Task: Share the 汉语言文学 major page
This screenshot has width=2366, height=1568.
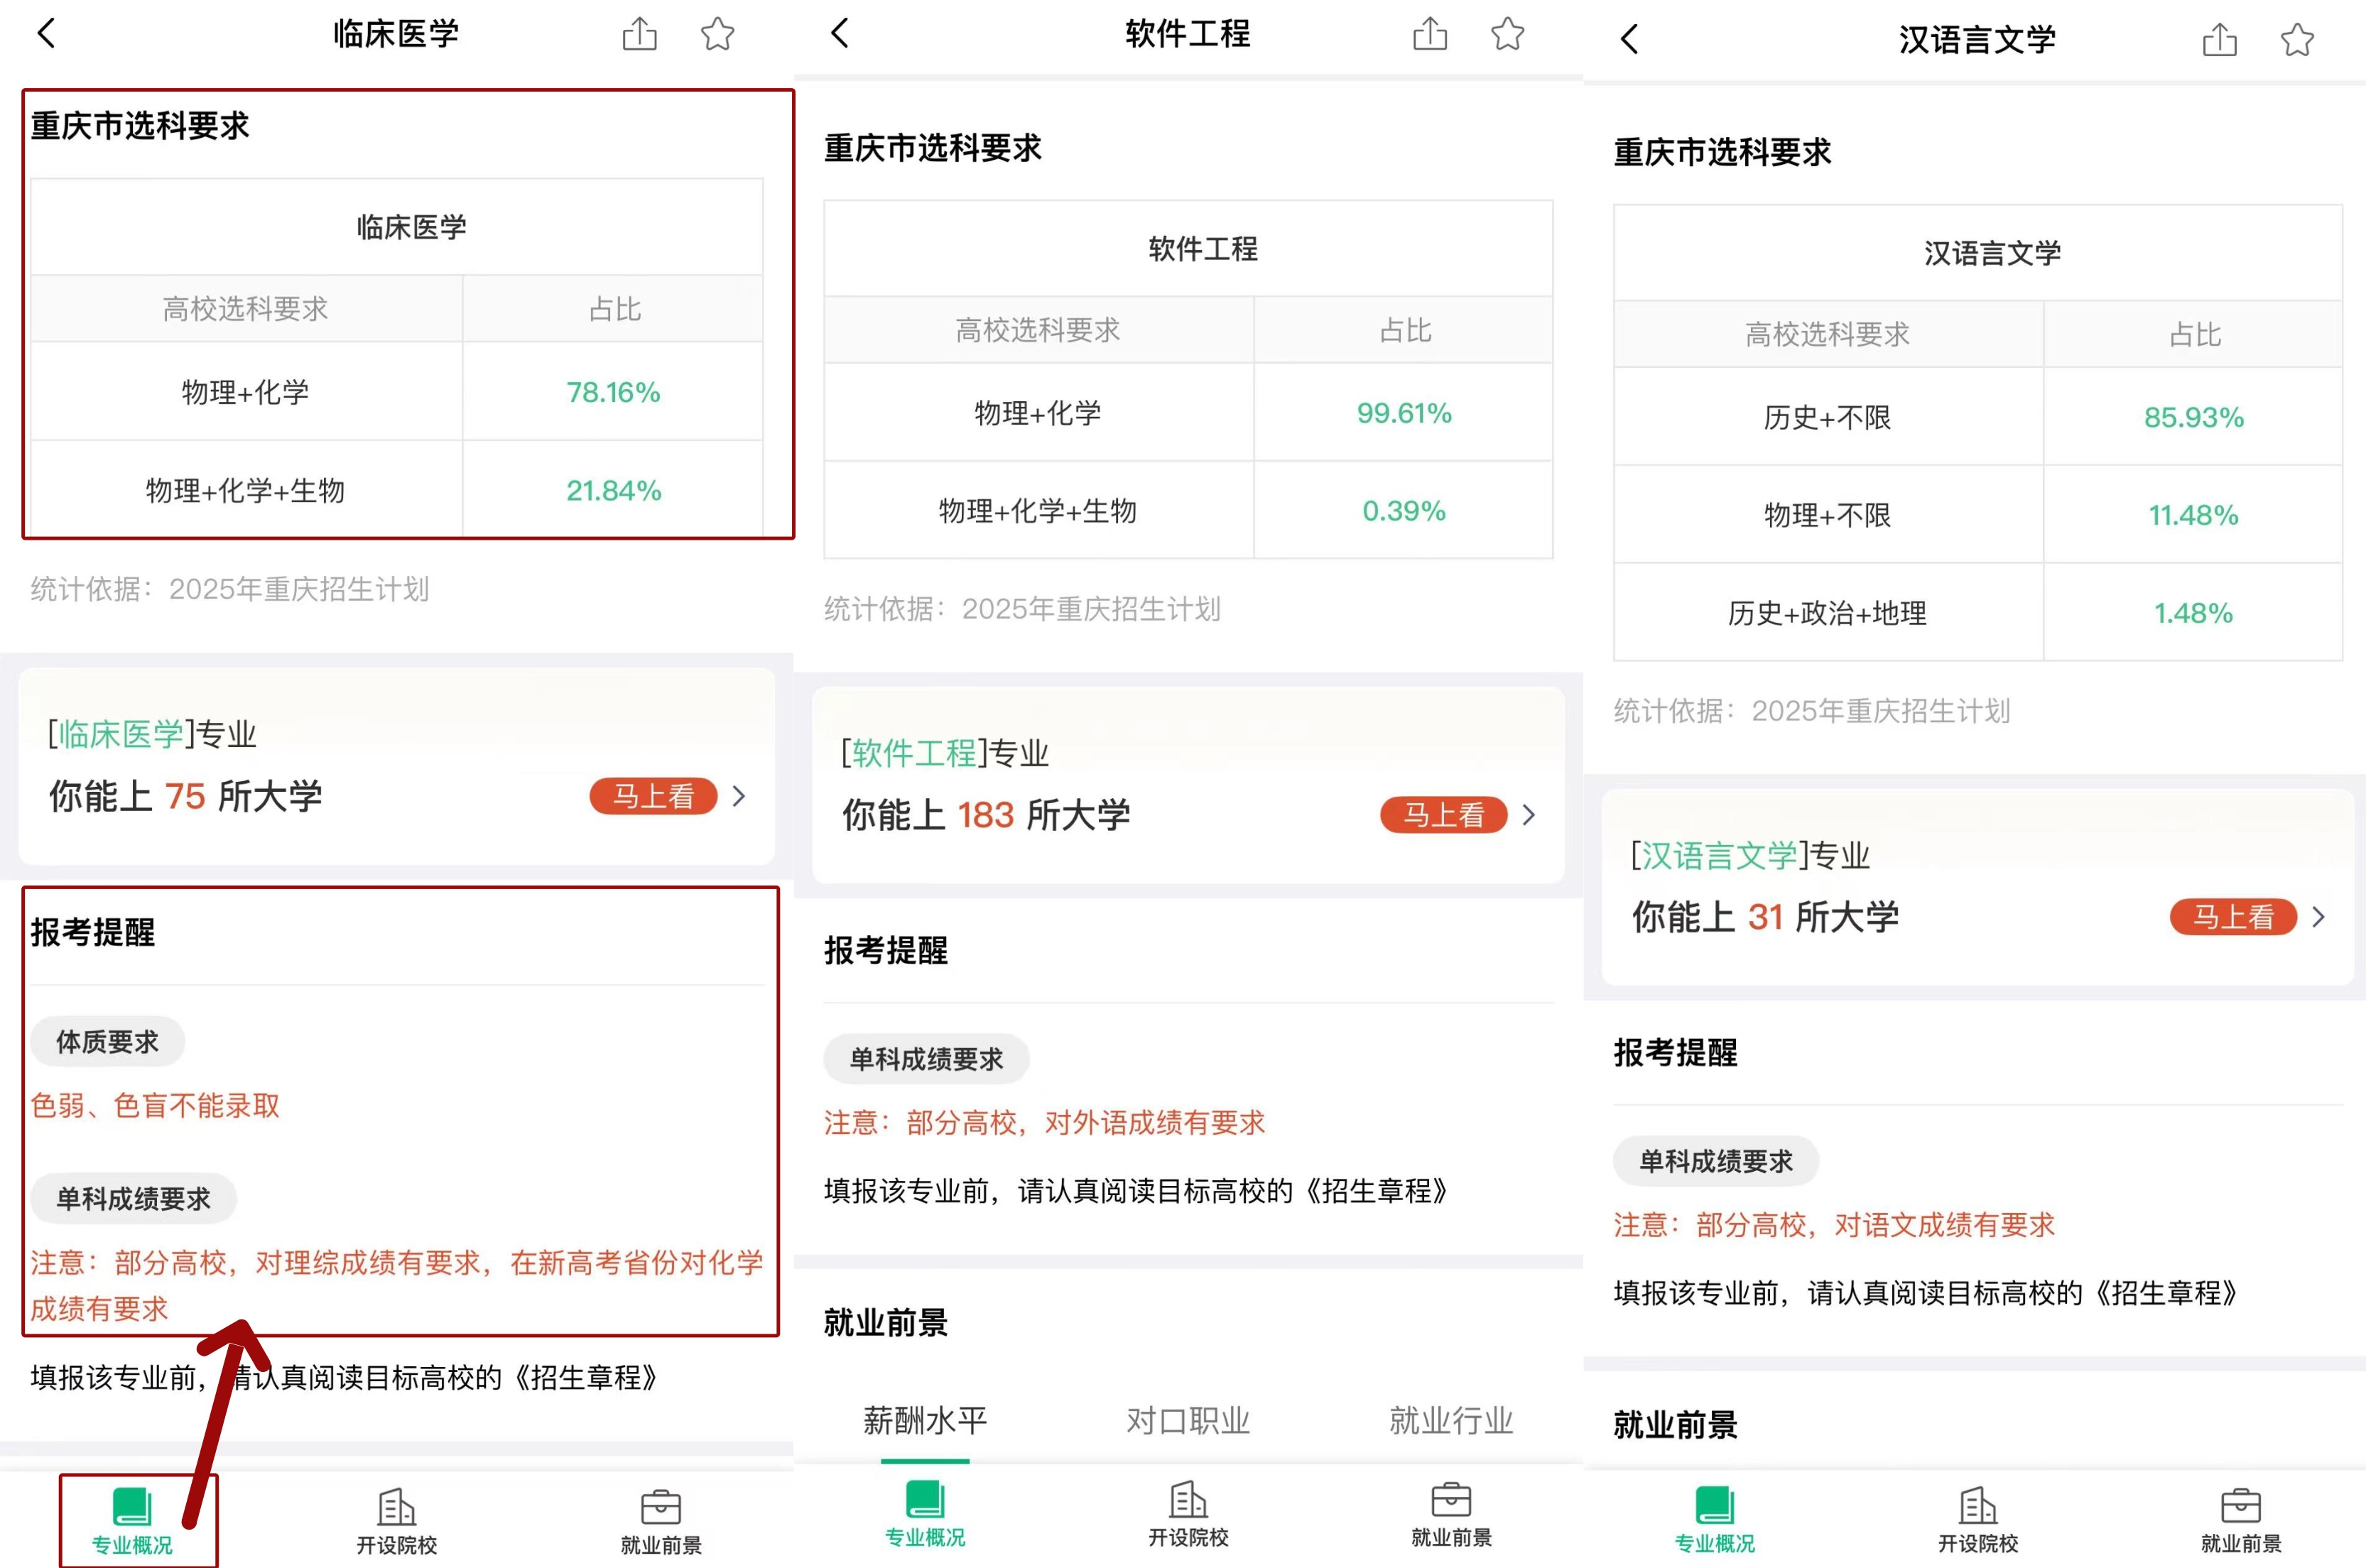Action: click(2219, 40)
